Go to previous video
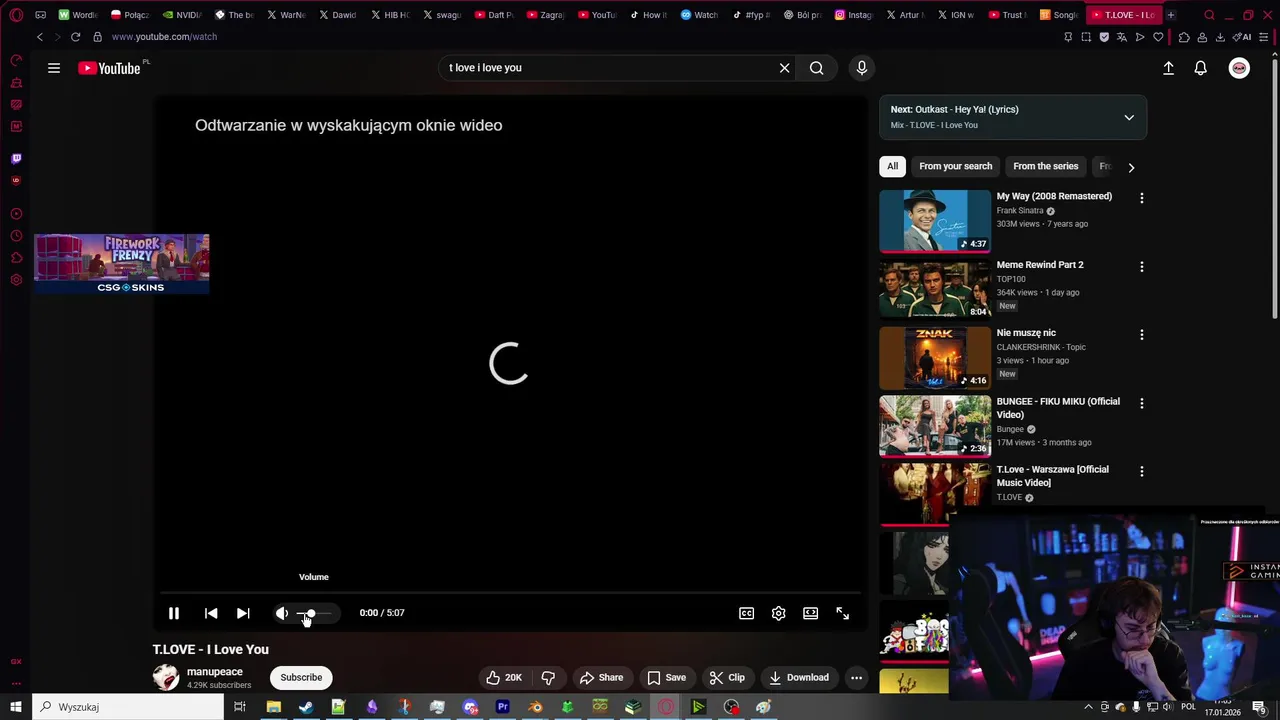Viewport: 1280px width, 720px height. [211, 613]
